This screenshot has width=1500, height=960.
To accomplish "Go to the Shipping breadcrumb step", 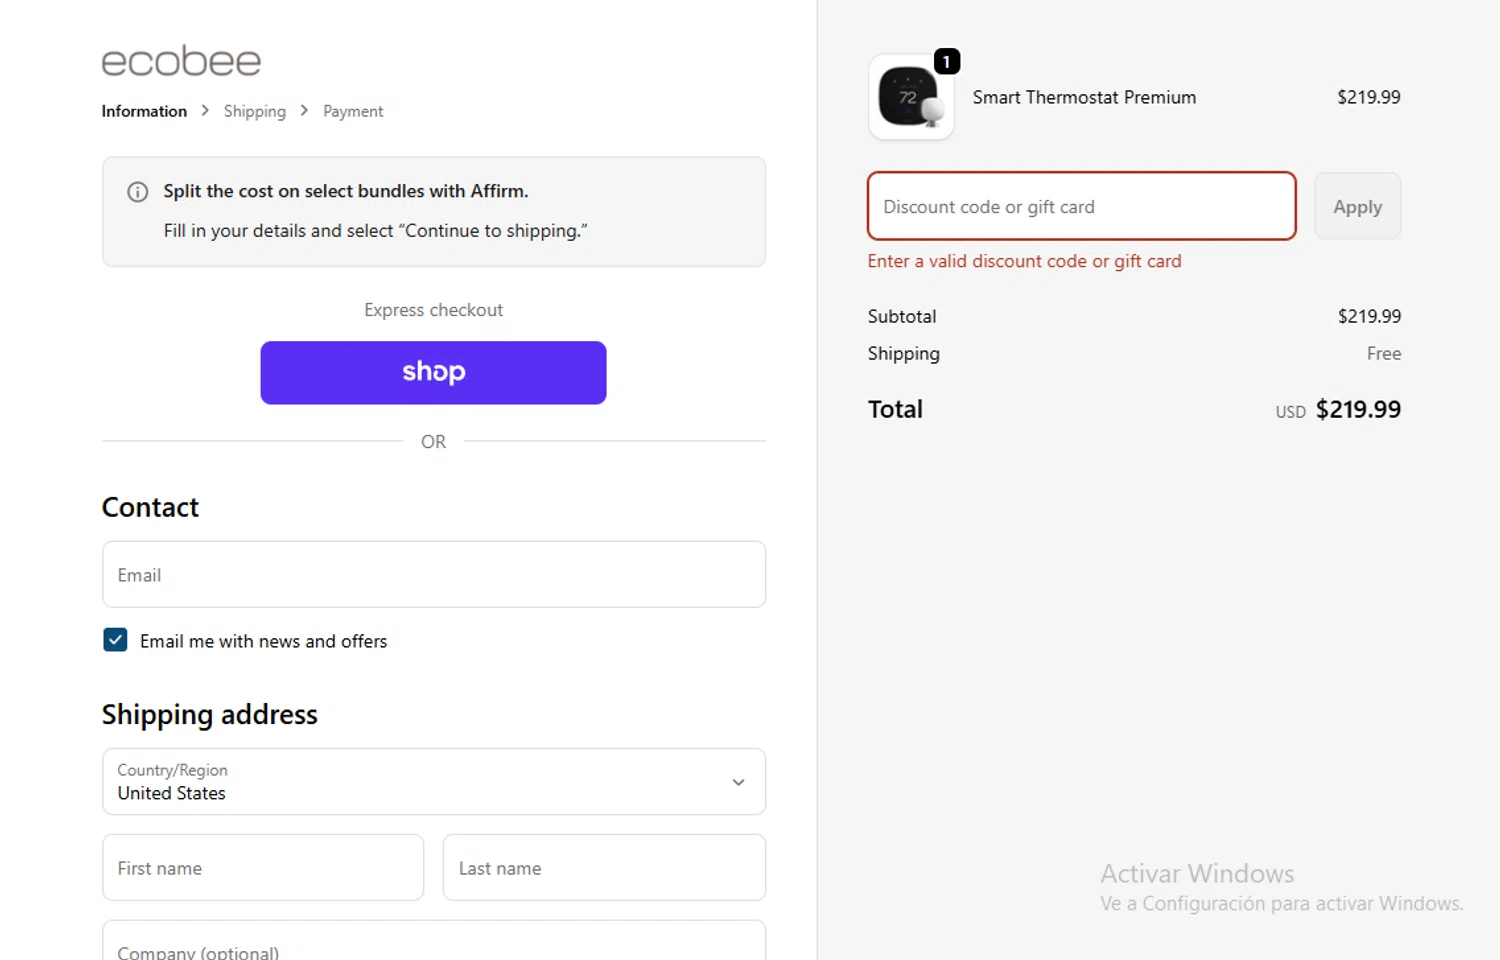I will tap(254, 111).
